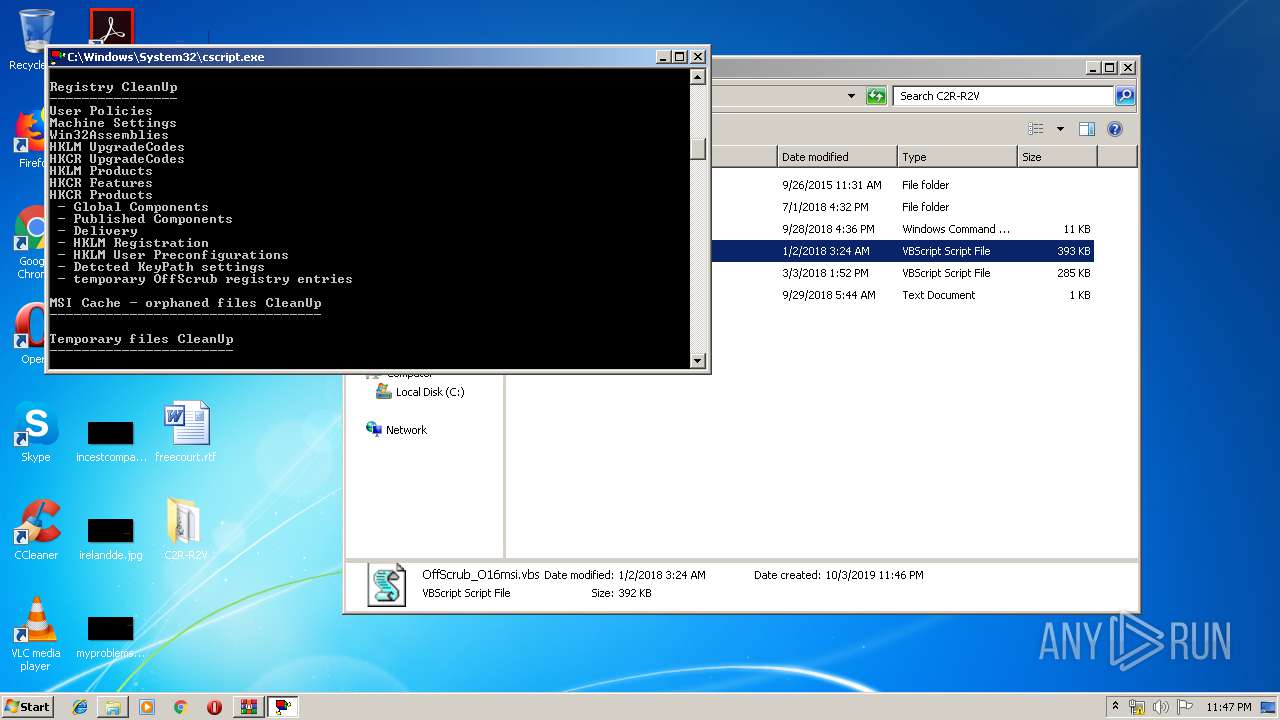Switch to cscript taskbar button

click(283, 707)
